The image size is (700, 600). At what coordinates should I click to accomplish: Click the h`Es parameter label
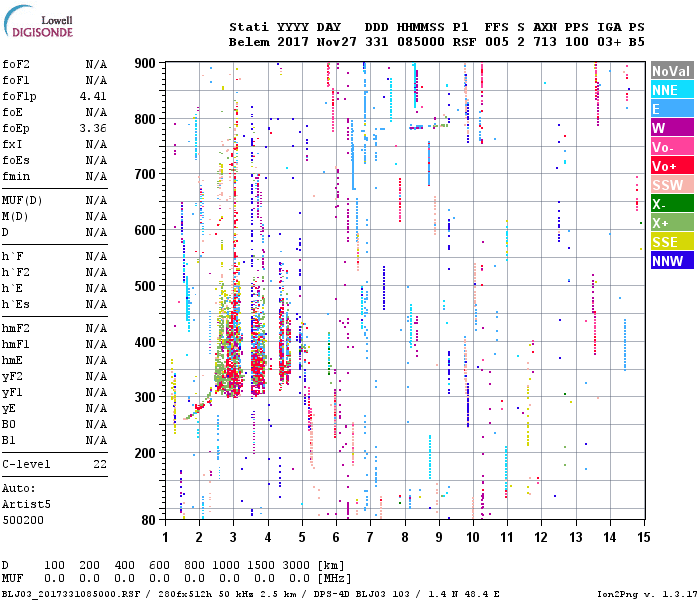(x=16, y=305)
